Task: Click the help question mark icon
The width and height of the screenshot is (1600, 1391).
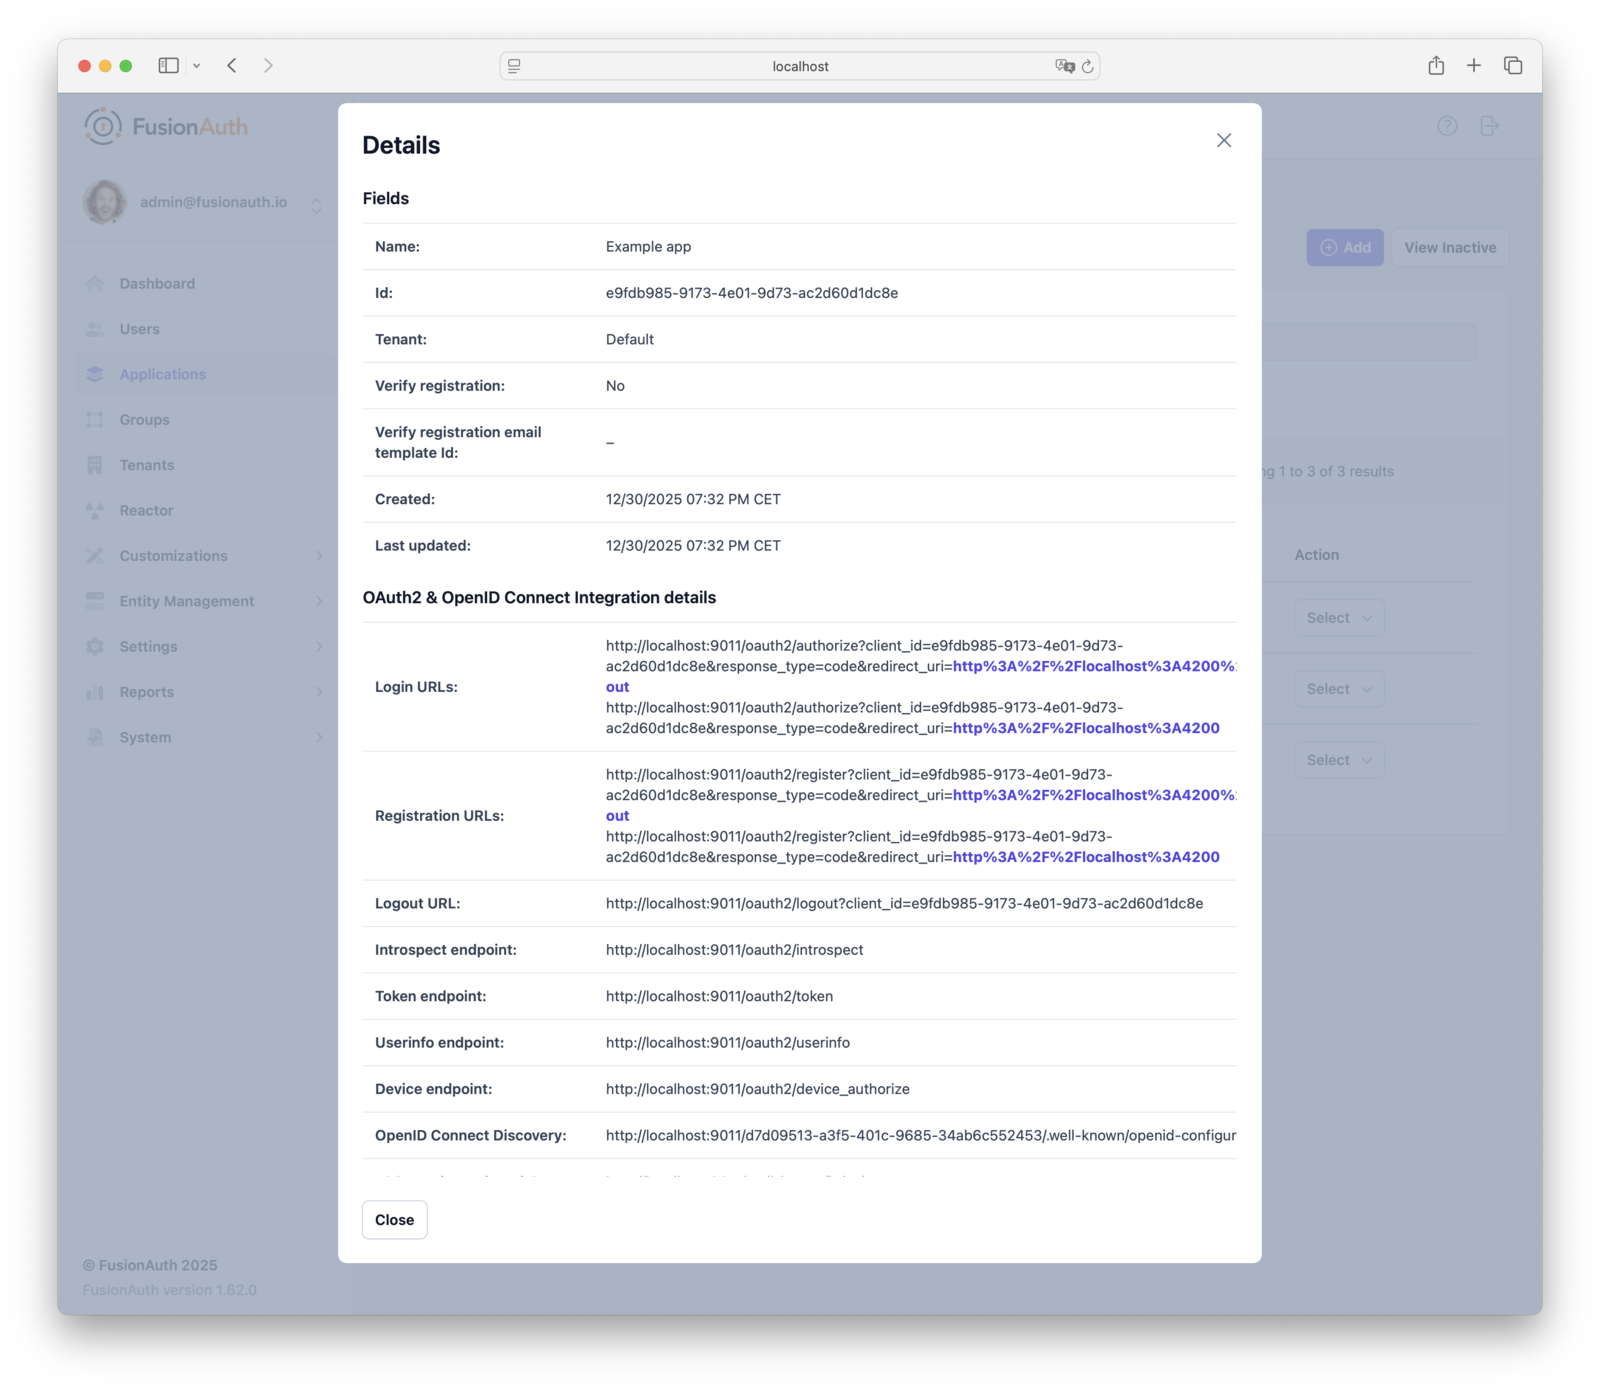Action: tap(1447, 126)
